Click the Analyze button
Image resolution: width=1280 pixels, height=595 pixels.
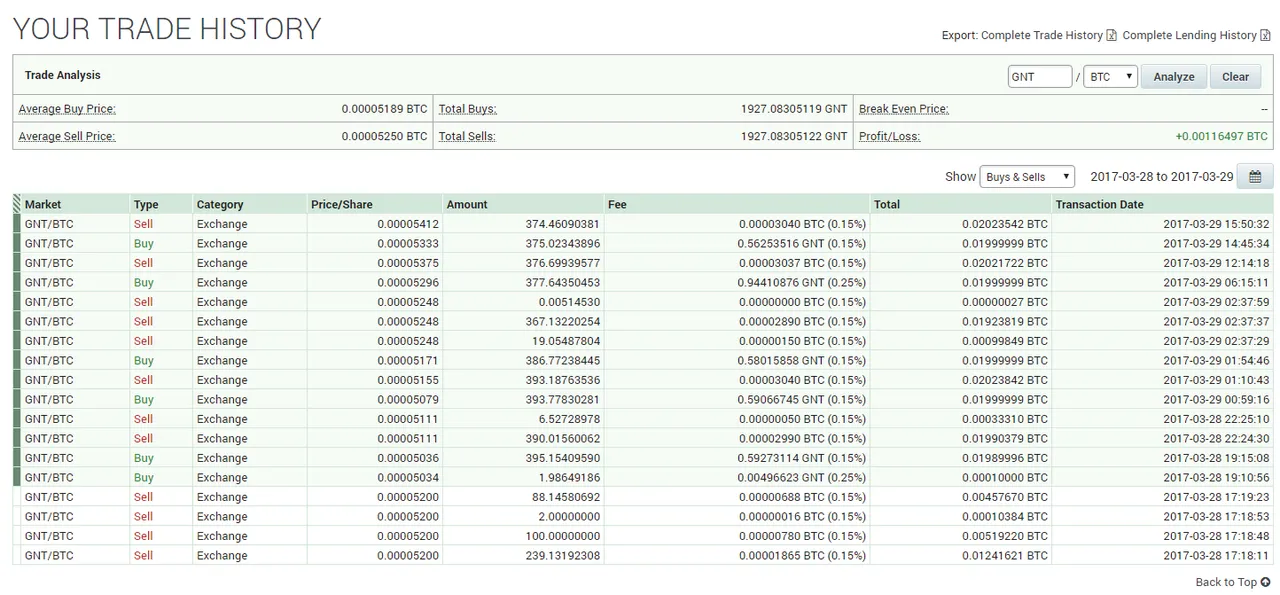[1174, 76]
